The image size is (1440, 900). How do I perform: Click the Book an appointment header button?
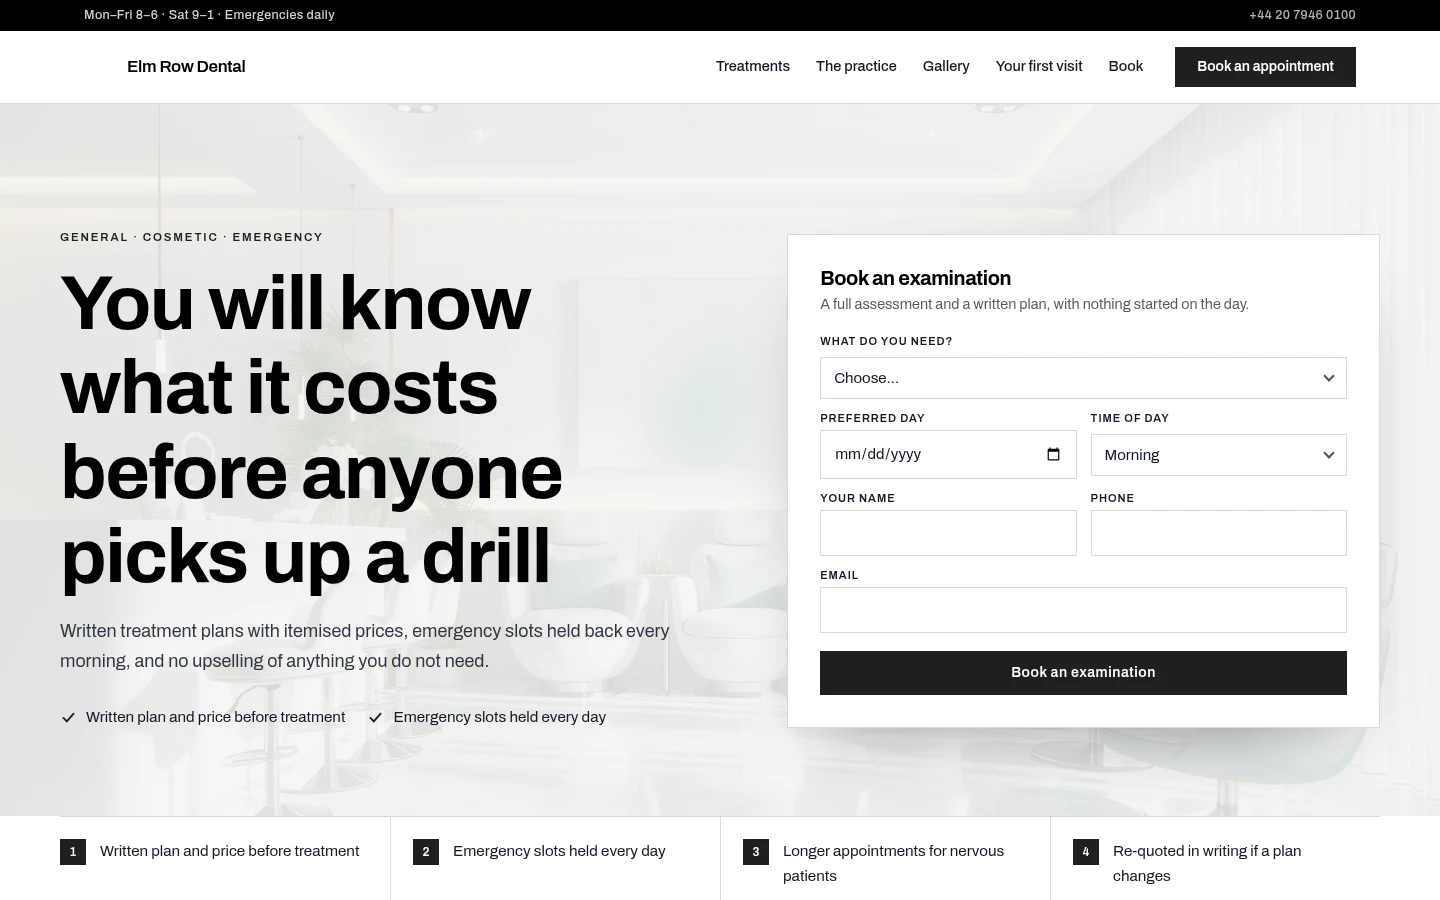pyautogui.click(x=1265, y=67)
